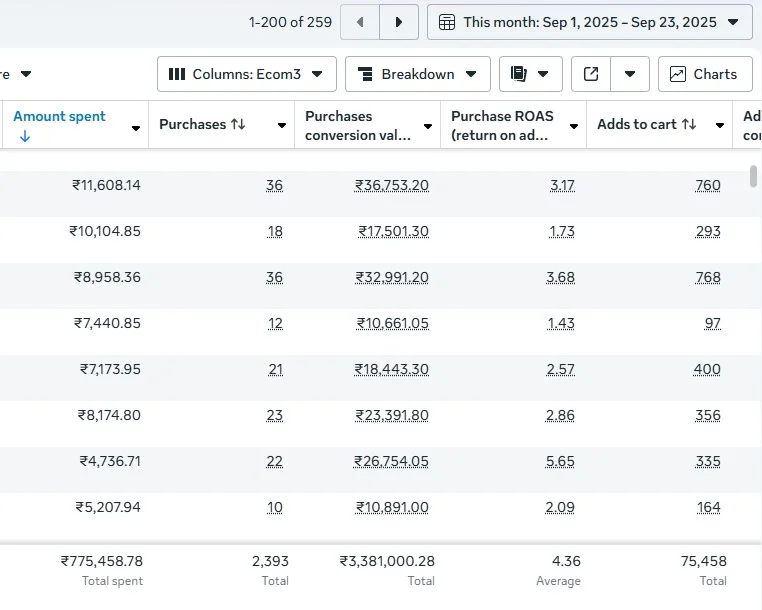Open the ₹36,753.20 purchase value link
762x610 pixels.
391,185
